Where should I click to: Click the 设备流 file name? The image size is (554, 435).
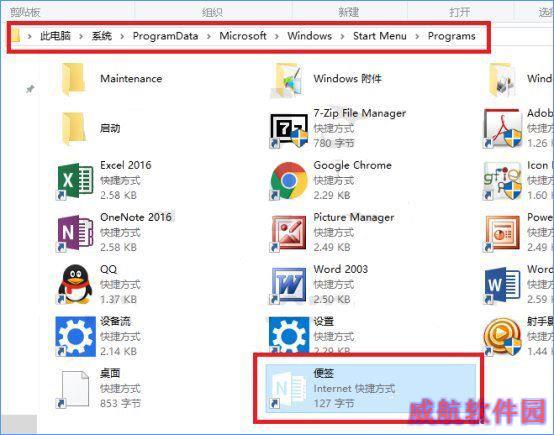tap(116, 321)
